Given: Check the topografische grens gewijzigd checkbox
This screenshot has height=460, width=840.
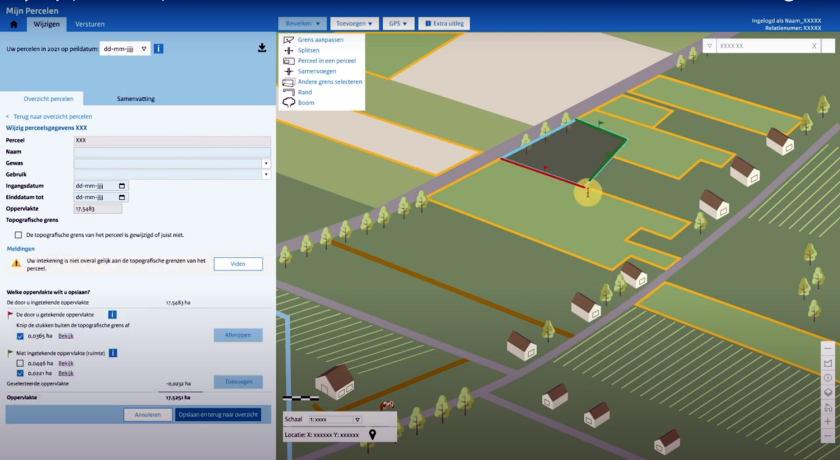Looking at the screenshot, I should [x=18, y=234].
